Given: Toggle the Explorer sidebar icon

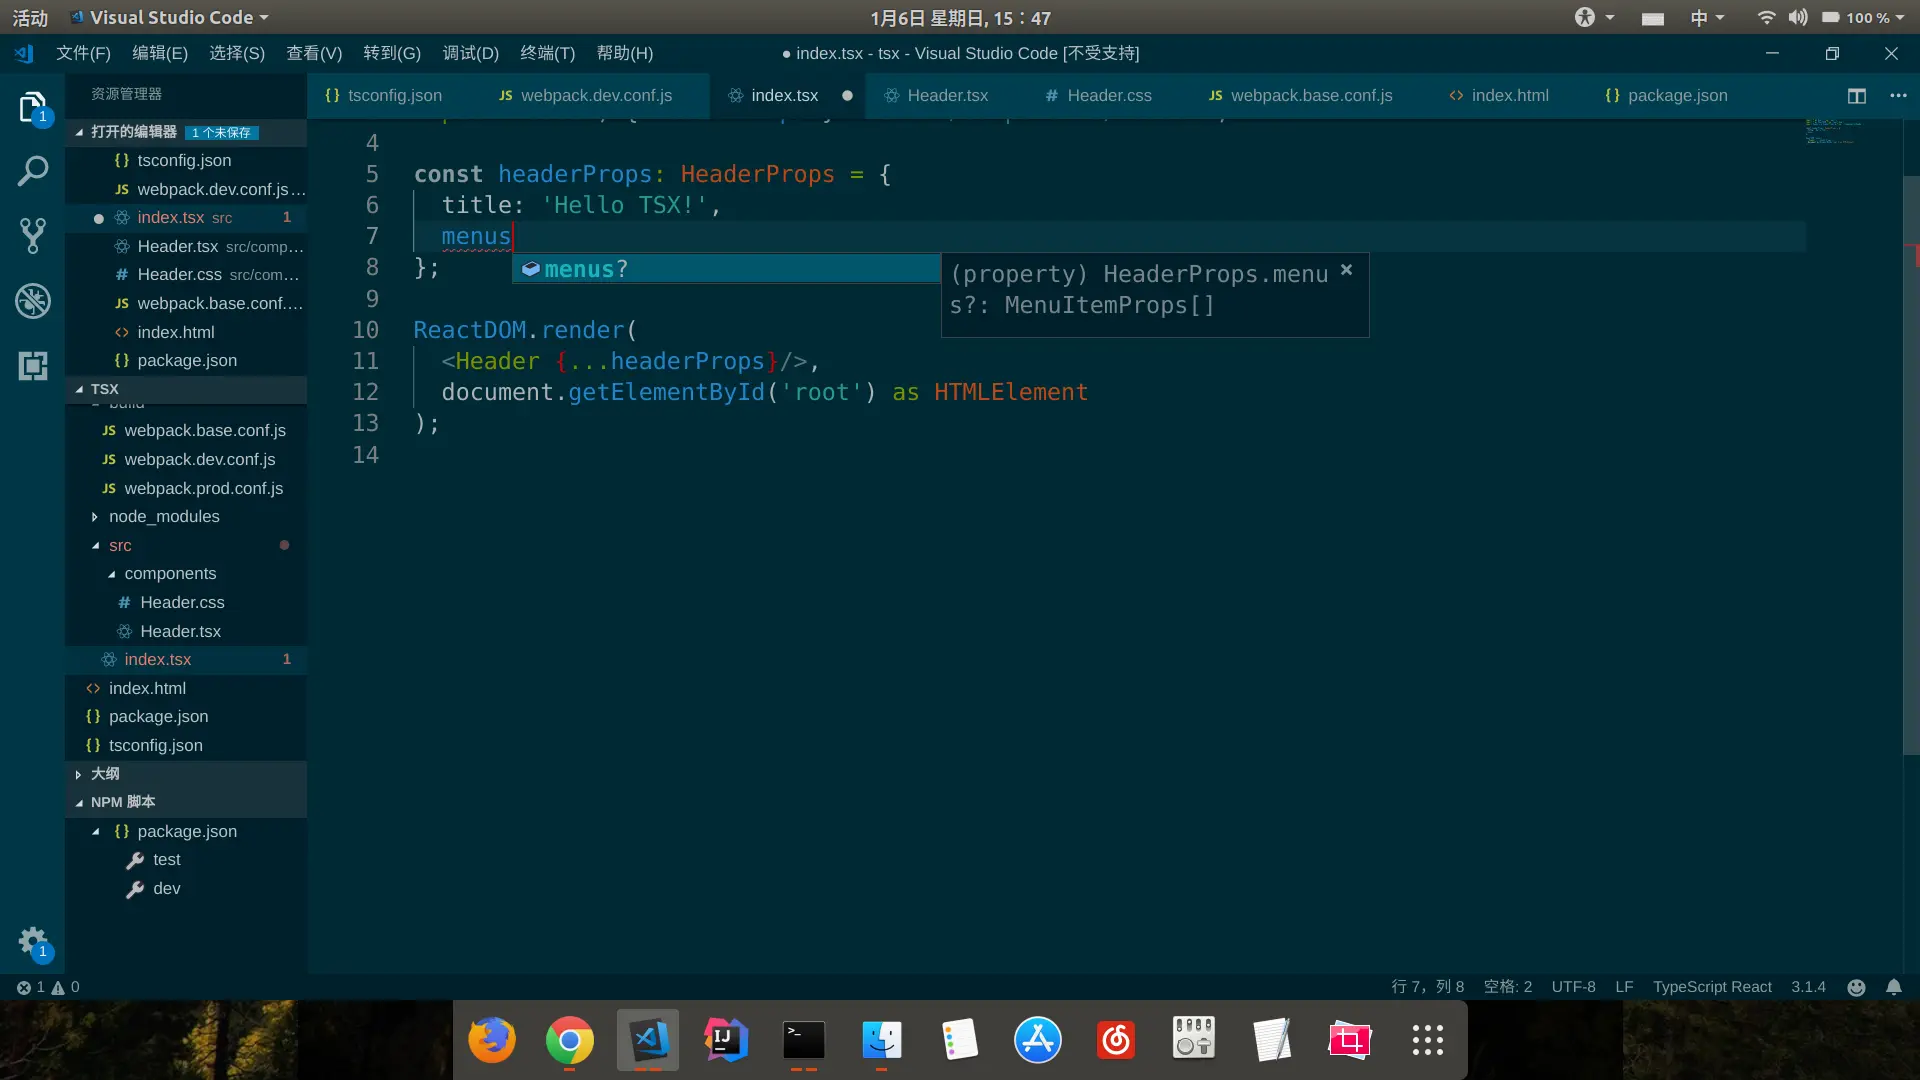Looking at the screenshot, I should [33, 107].
